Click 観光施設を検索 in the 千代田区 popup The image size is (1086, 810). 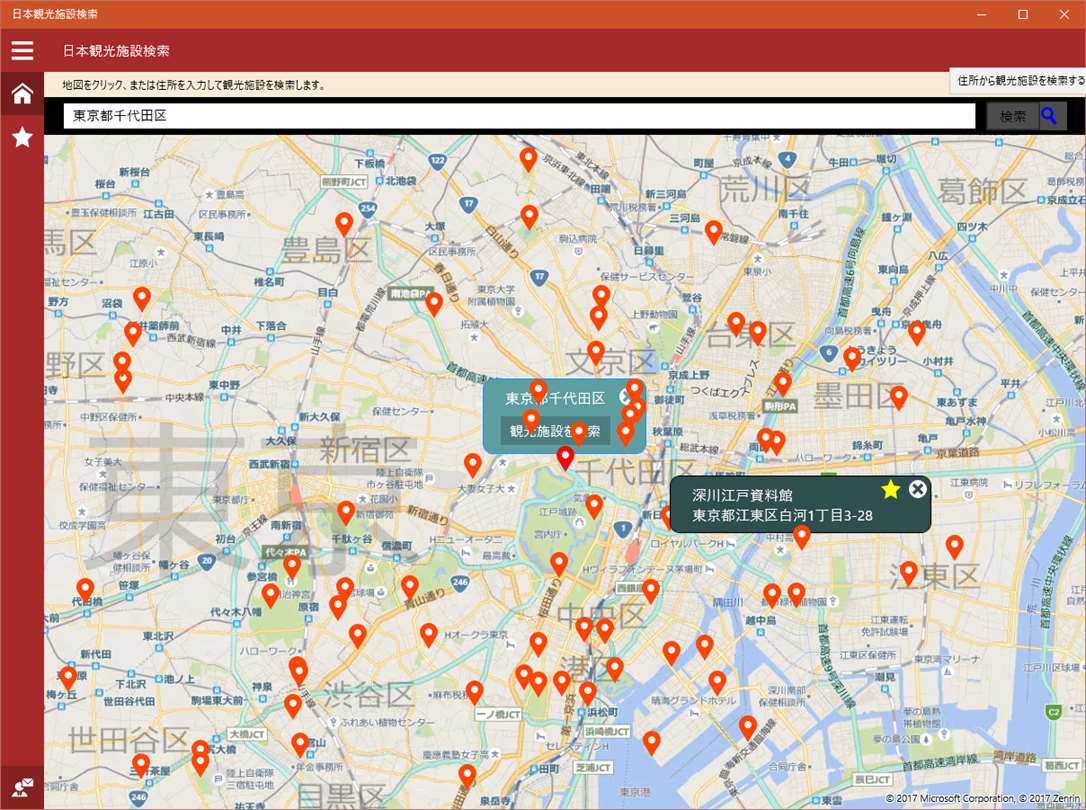tap(555, 431)
